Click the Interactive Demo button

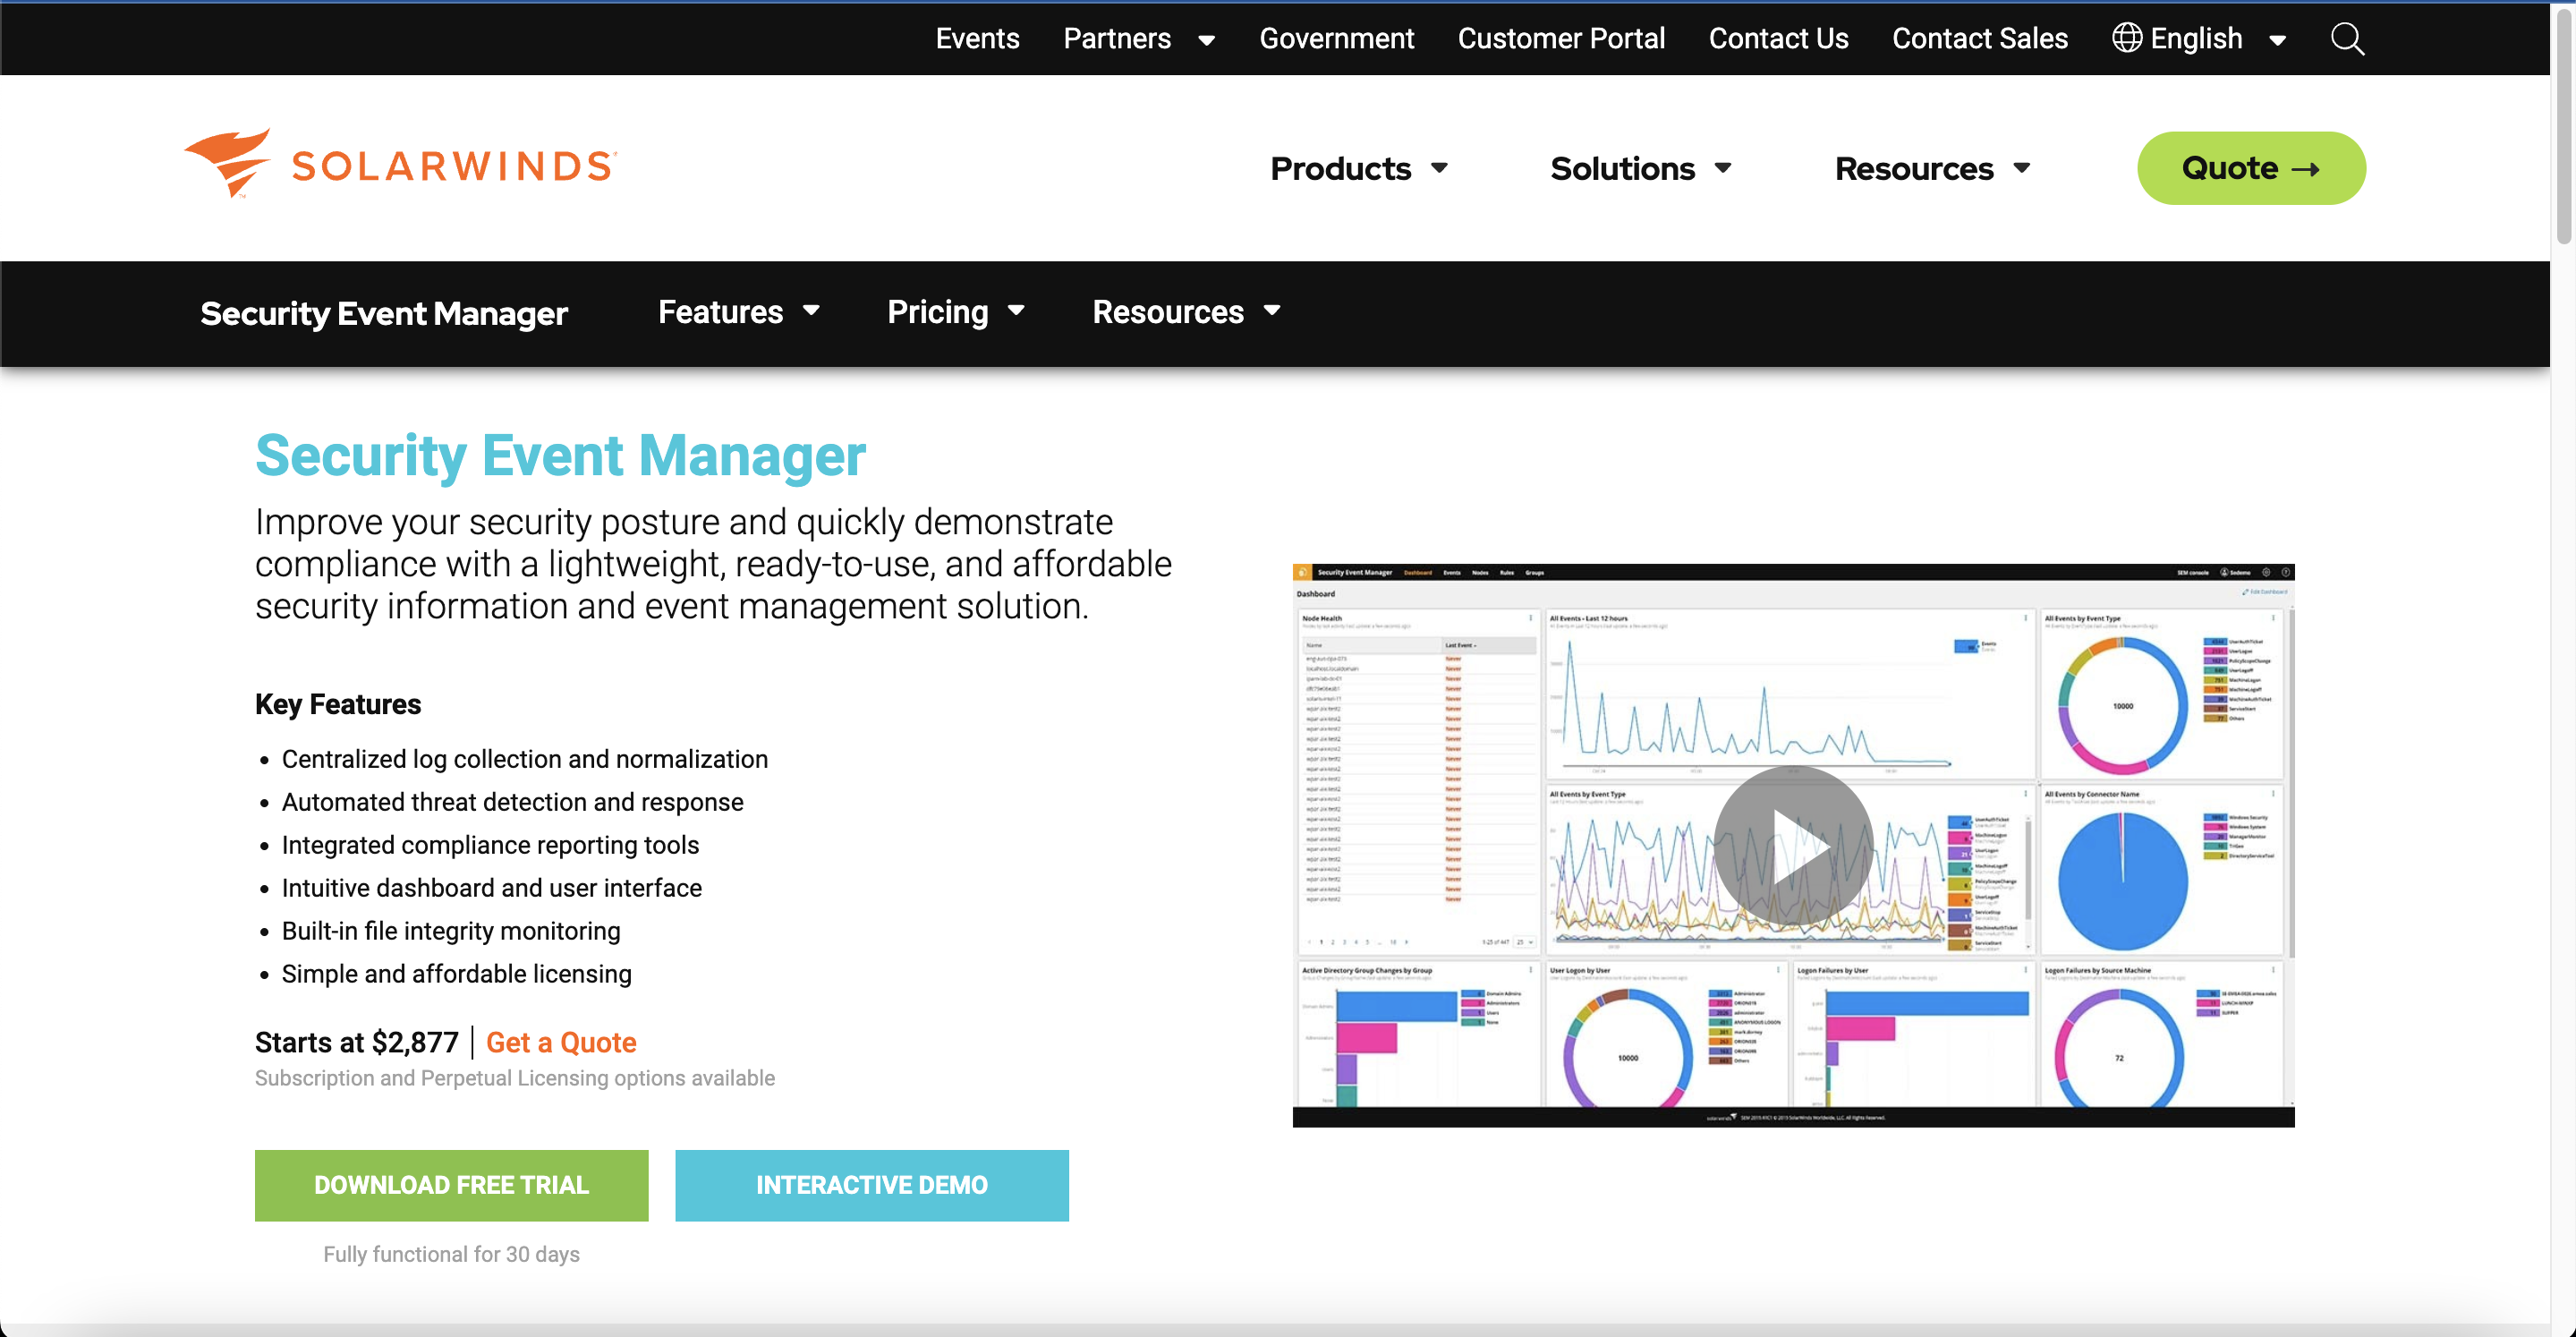tap(871, 1185)
